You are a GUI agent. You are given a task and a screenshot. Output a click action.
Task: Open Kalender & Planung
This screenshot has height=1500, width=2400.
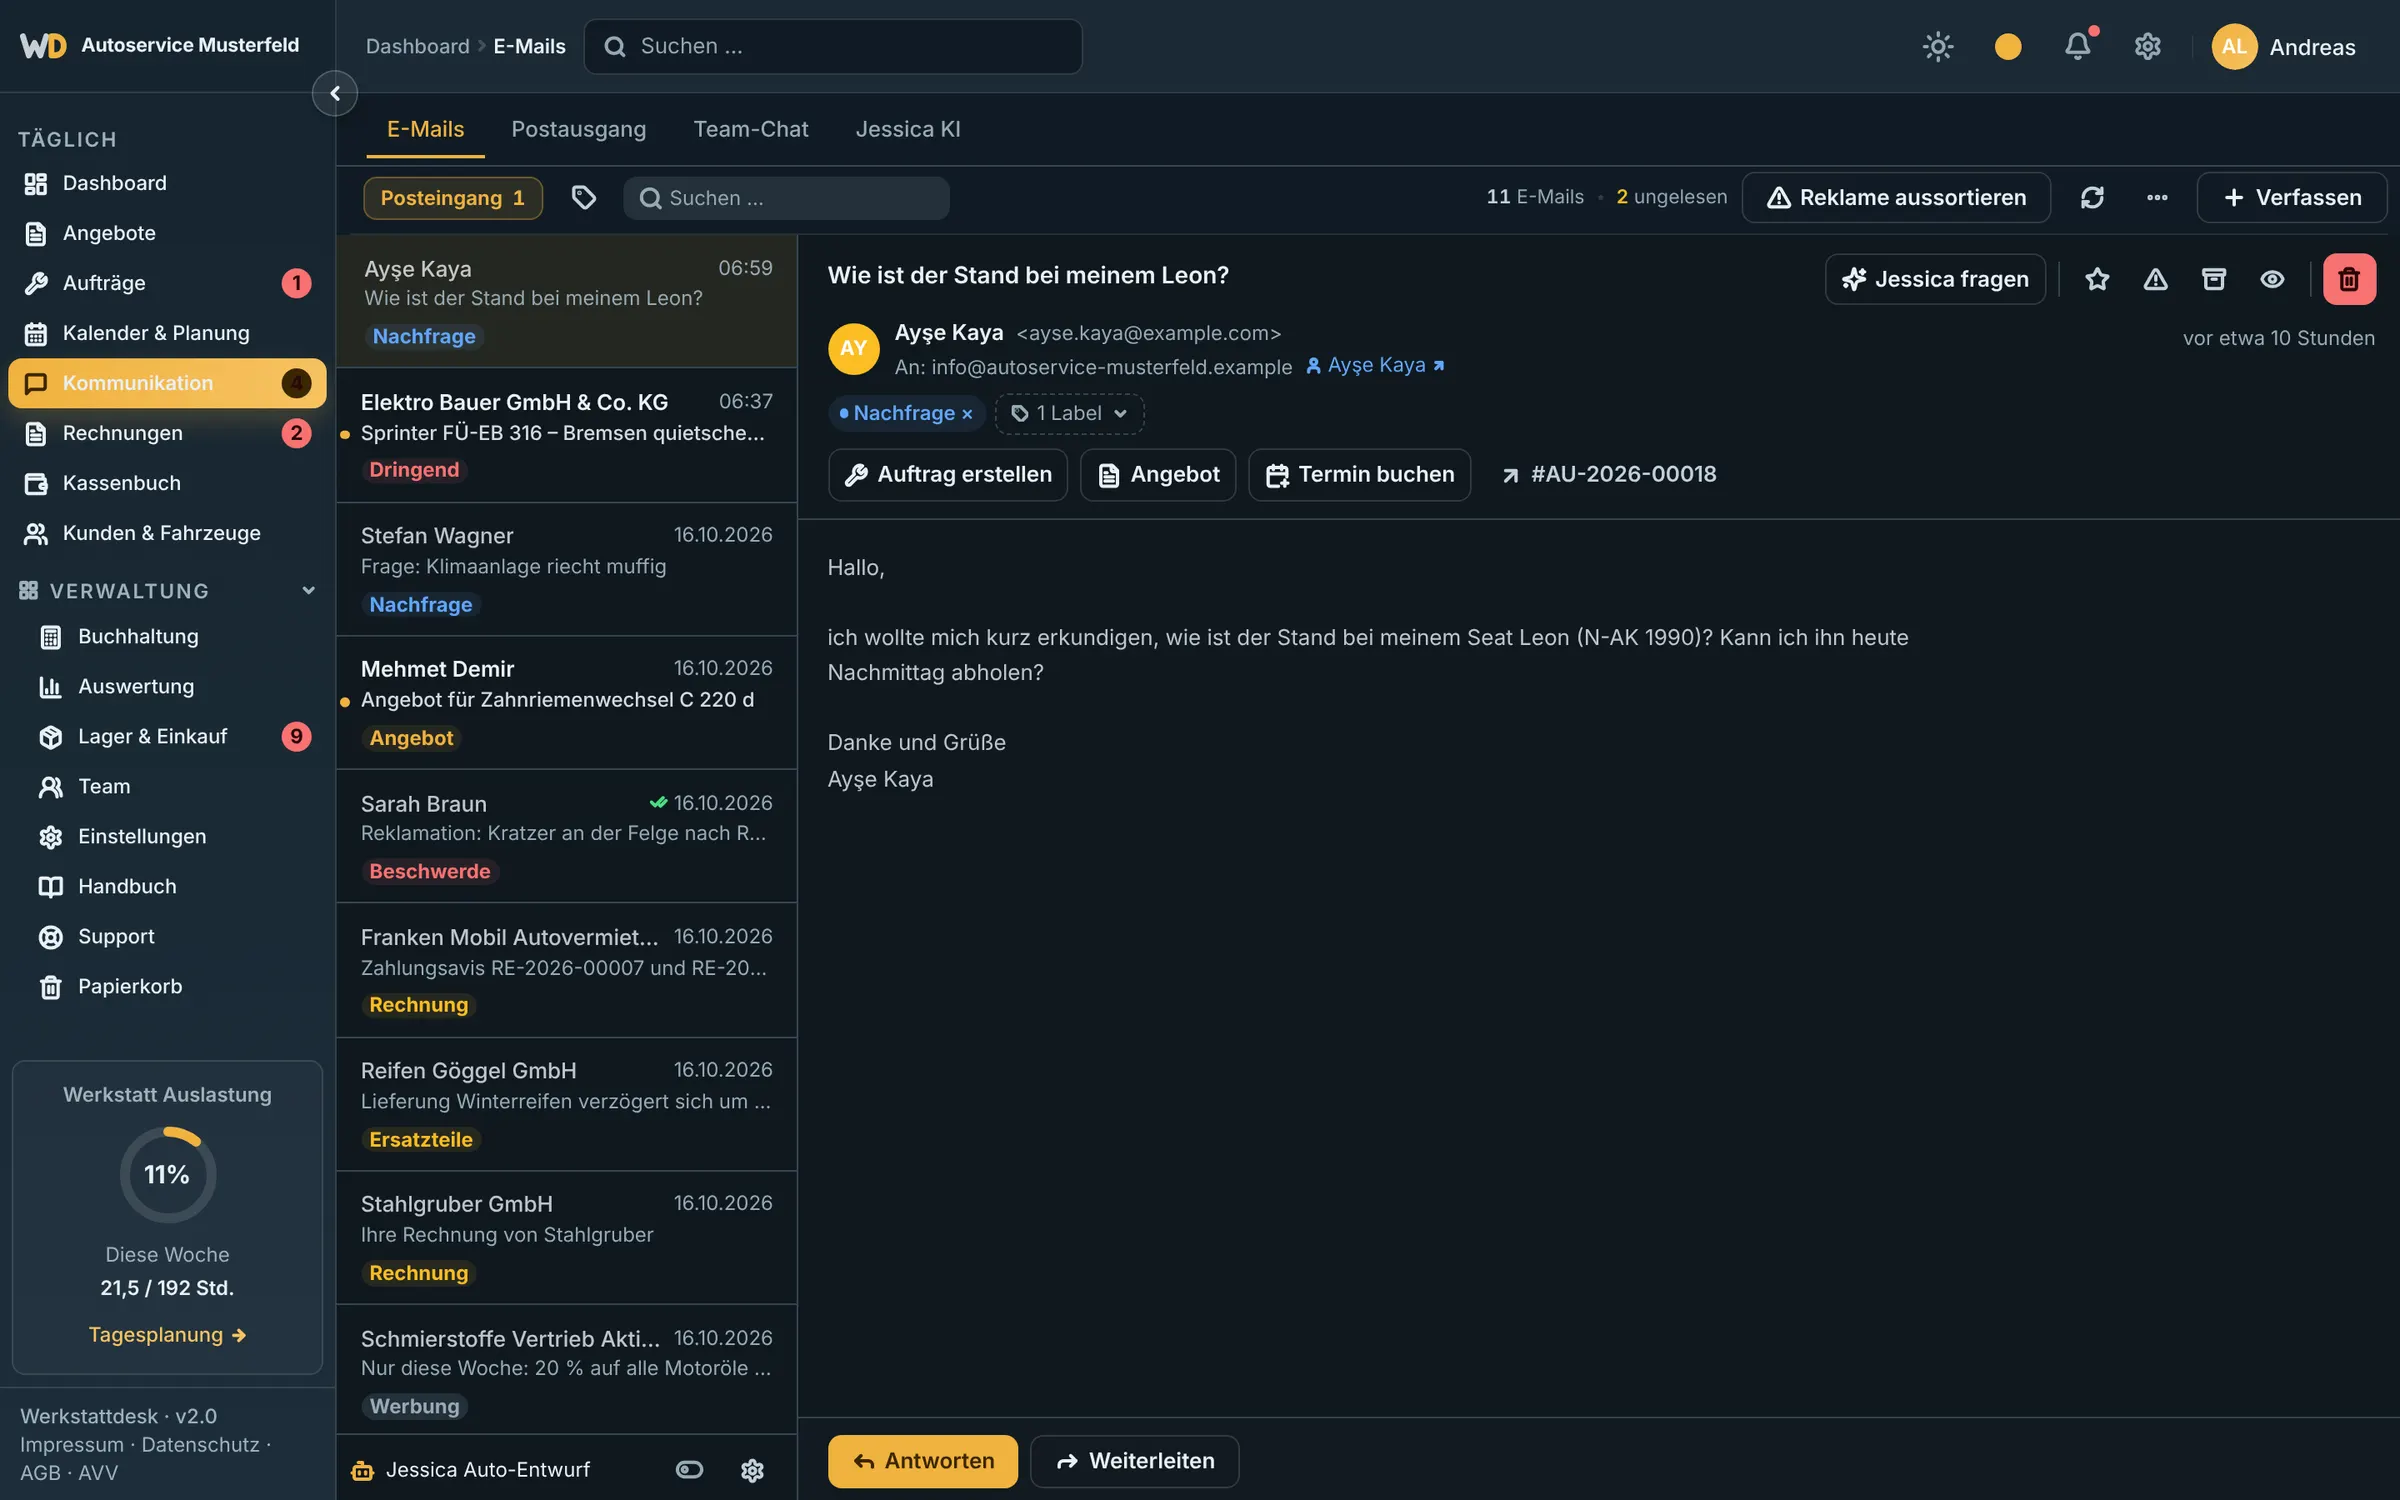coord(166,333)
